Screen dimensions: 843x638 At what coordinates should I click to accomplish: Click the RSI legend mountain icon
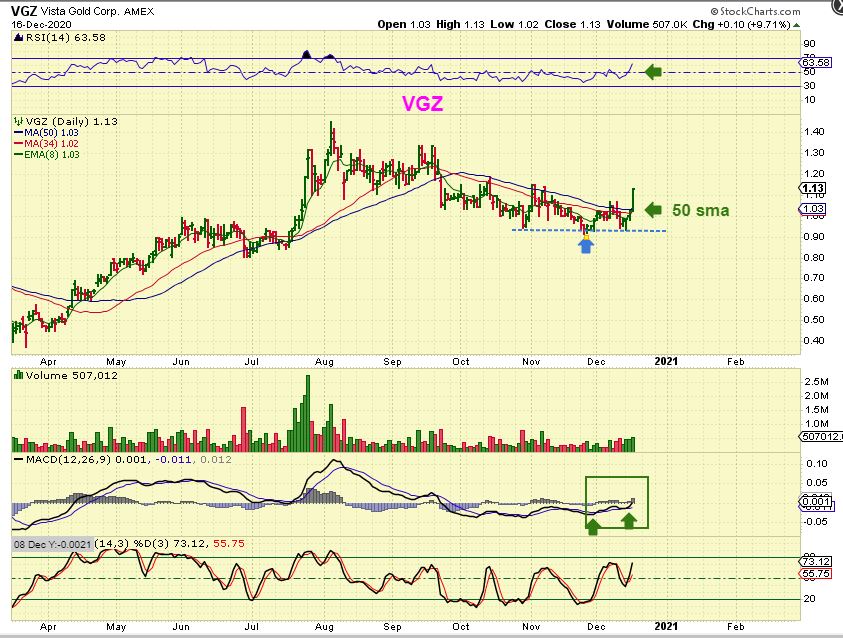(x=18, y=38)
